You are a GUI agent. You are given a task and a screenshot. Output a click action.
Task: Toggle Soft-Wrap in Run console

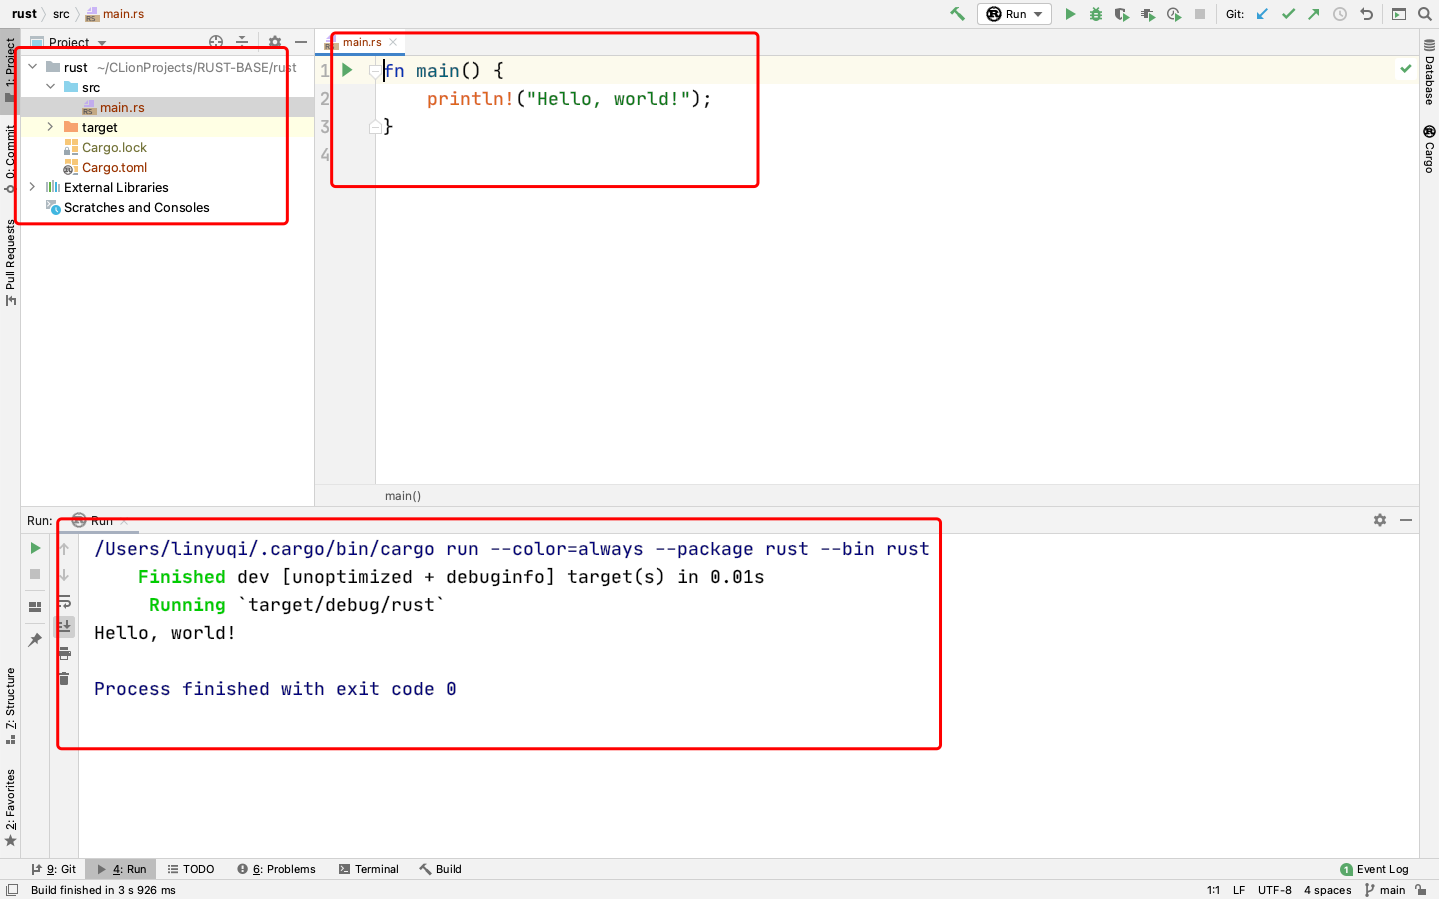coord(64,601)
